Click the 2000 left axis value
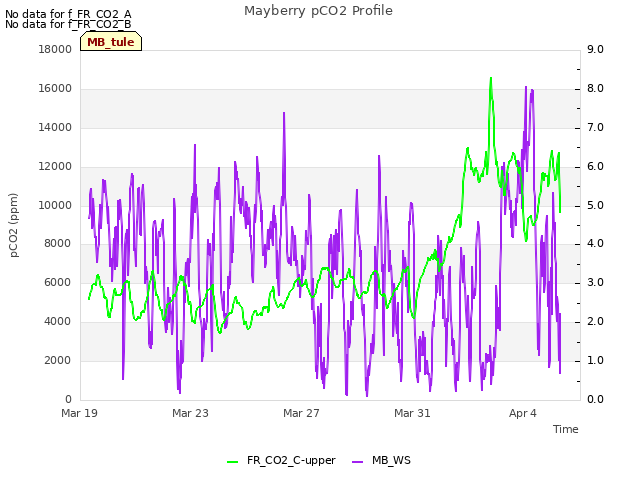This screenshot has width=640, height=480. click(58, 360)
